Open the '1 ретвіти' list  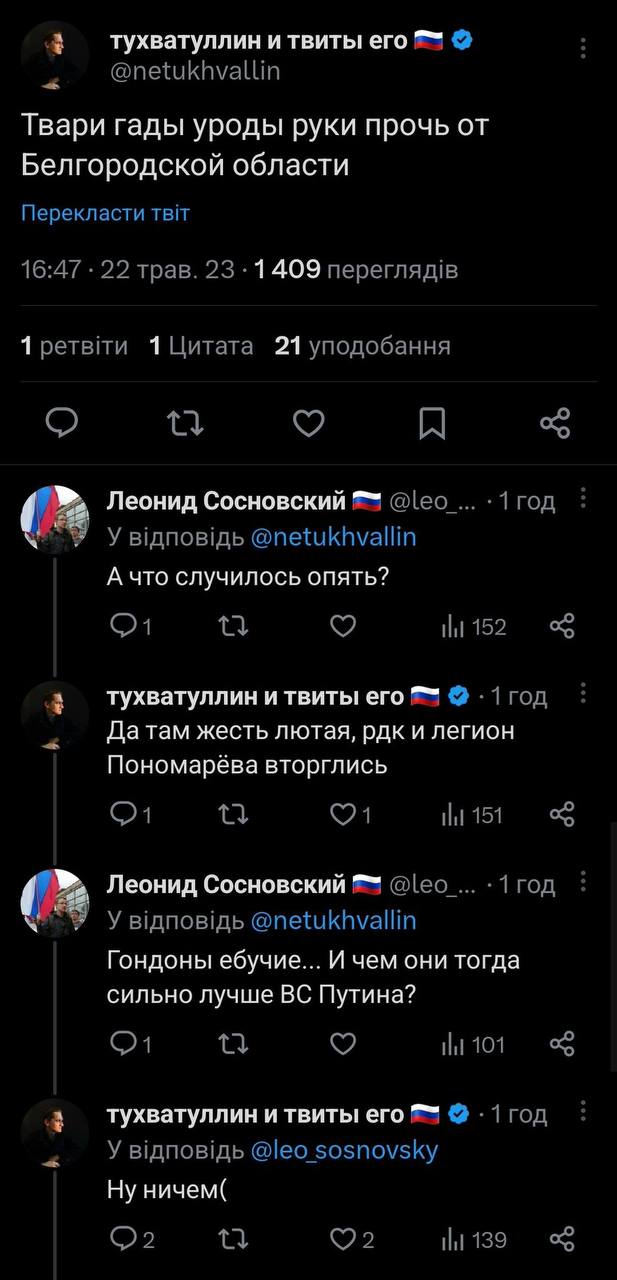[x=75, y=346]
